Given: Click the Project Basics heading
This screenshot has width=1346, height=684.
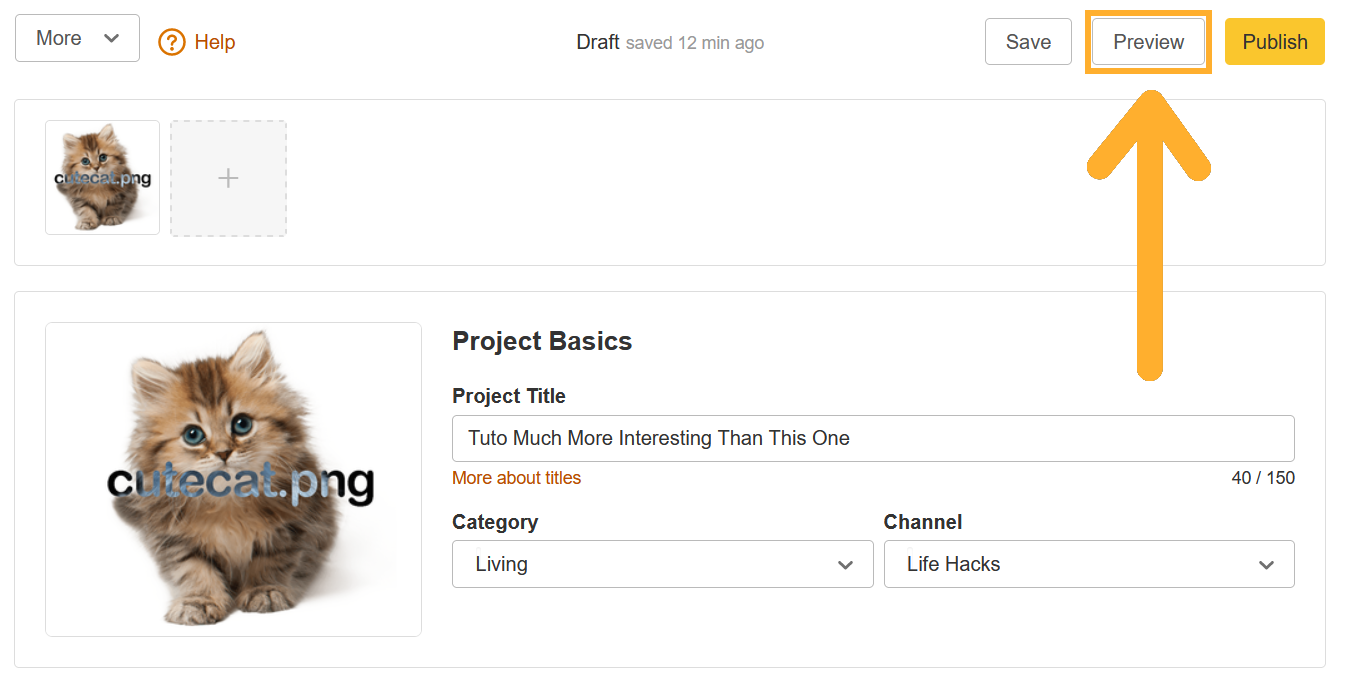Looking at the screenshot, I should 542,341.
